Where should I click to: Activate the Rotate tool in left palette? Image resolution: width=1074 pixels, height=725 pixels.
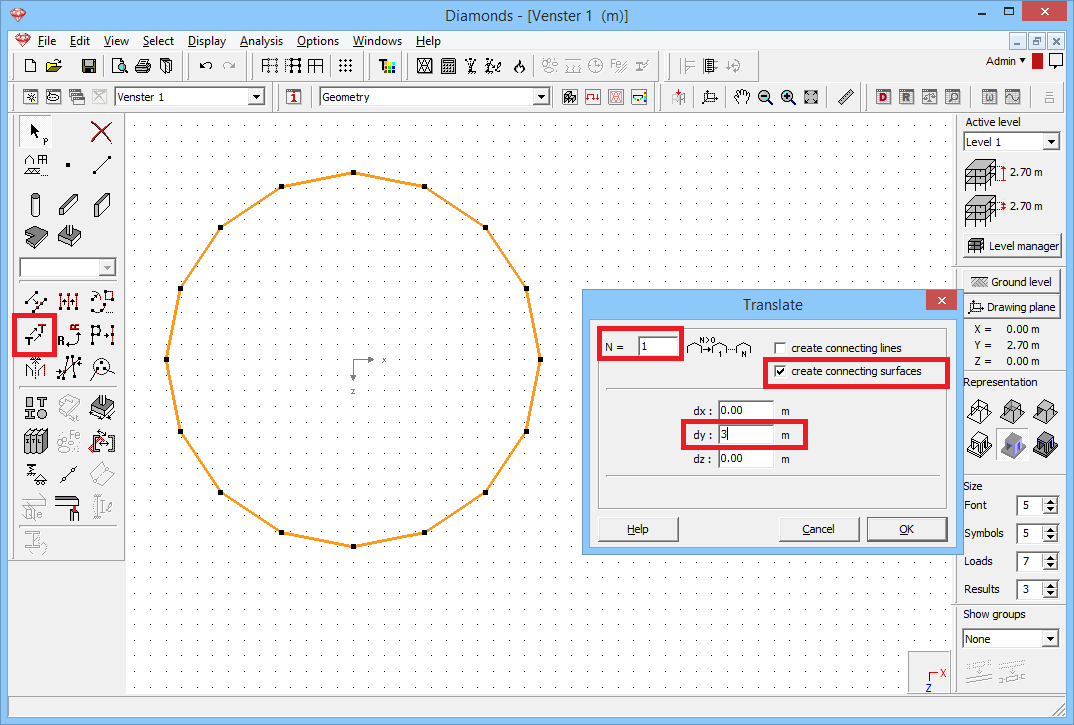[68, 335]
